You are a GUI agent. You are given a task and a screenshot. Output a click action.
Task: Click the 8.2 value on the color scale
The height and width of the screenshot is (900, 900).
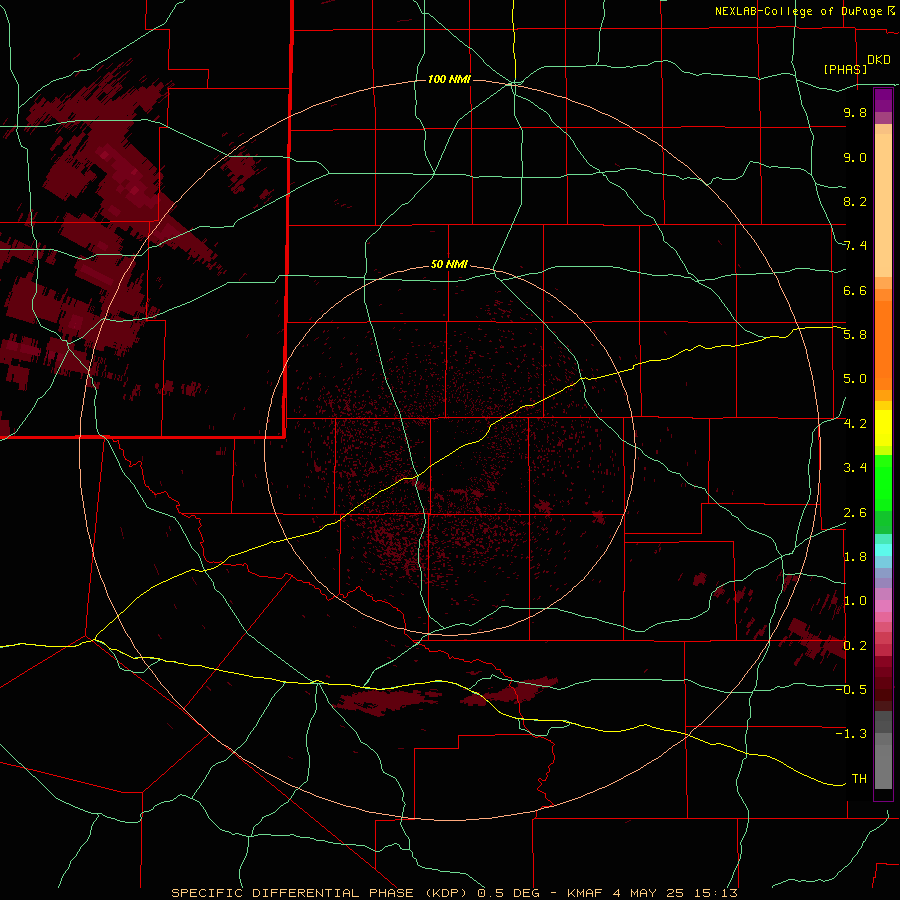click(855, 201)
